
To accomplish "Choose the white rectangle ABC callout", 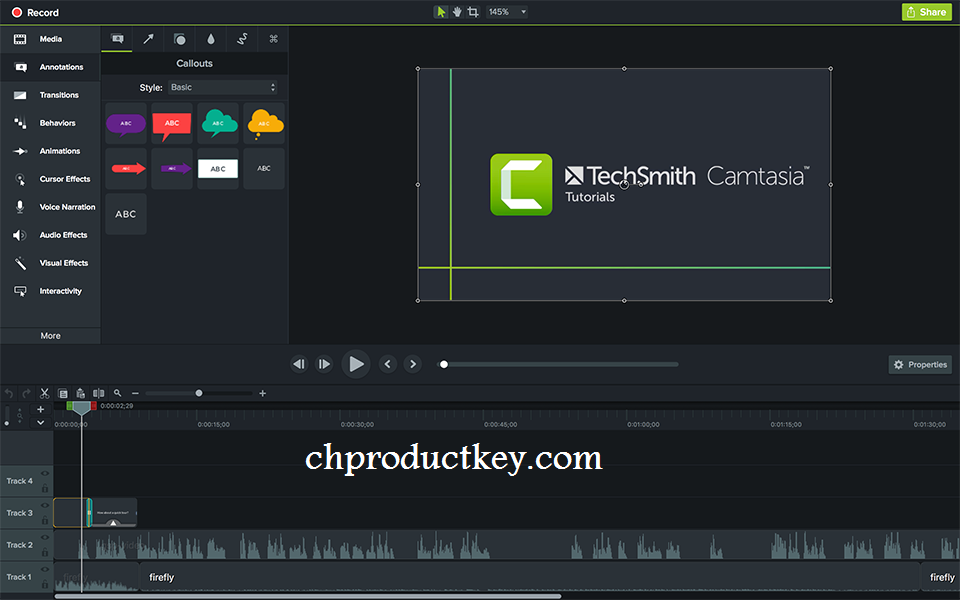I will coord(218,168).
